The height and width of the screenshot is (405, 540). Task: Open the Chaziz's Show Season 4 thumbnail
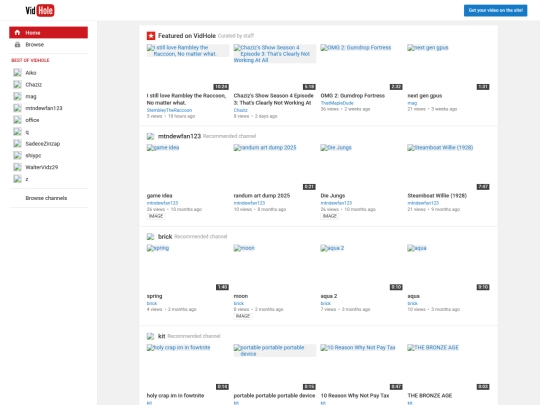[x=275, y=67]
